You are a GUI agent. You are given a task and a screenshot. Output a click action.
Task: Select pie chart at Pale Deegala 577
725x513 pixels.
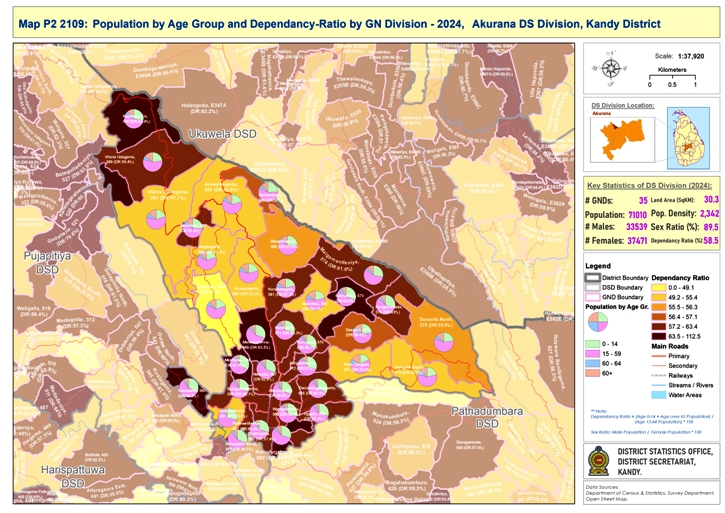[360, 364]
